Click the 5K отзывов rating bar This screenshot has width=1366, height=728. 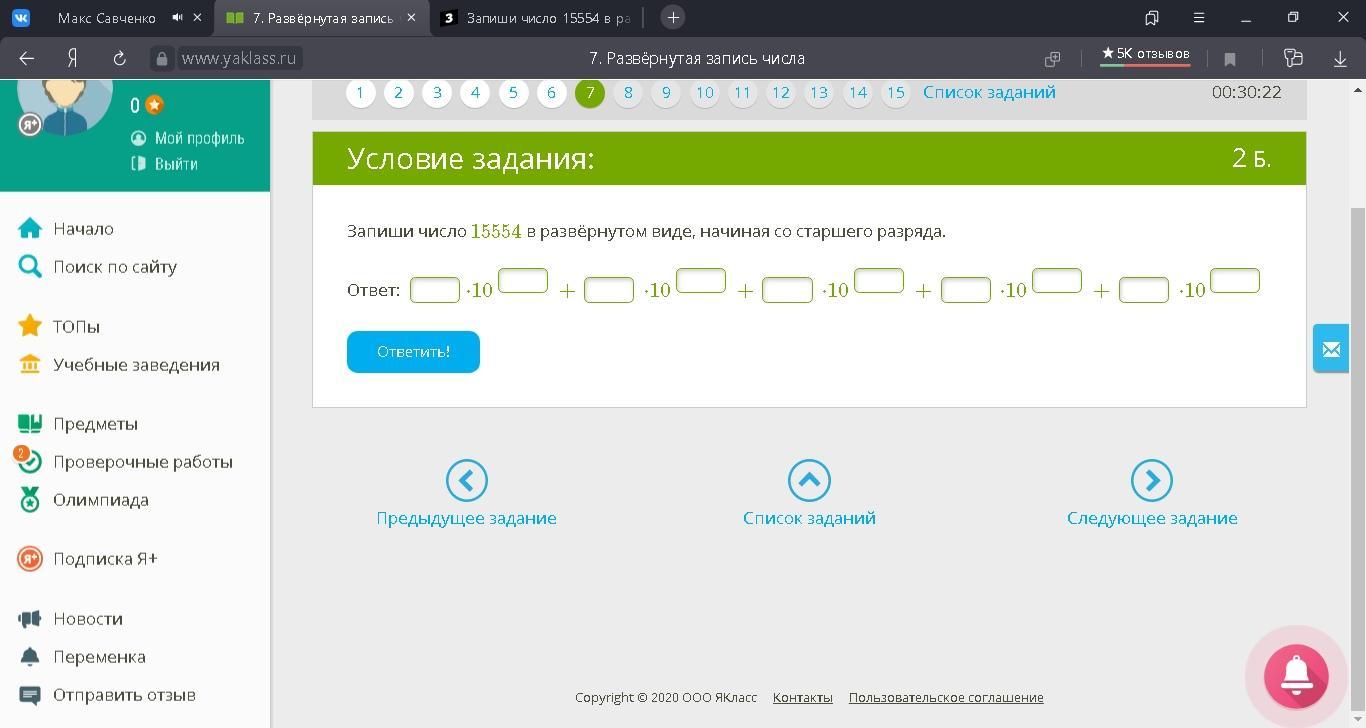pyautogui.click(x=1145, y=55)
